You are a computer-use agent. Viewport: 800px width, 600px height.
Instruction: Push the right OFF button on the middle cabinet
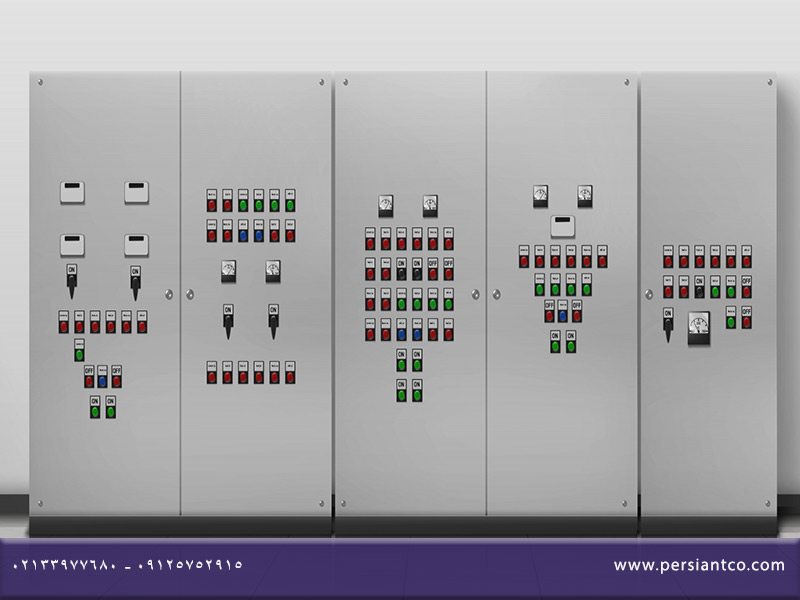[448, 269]
